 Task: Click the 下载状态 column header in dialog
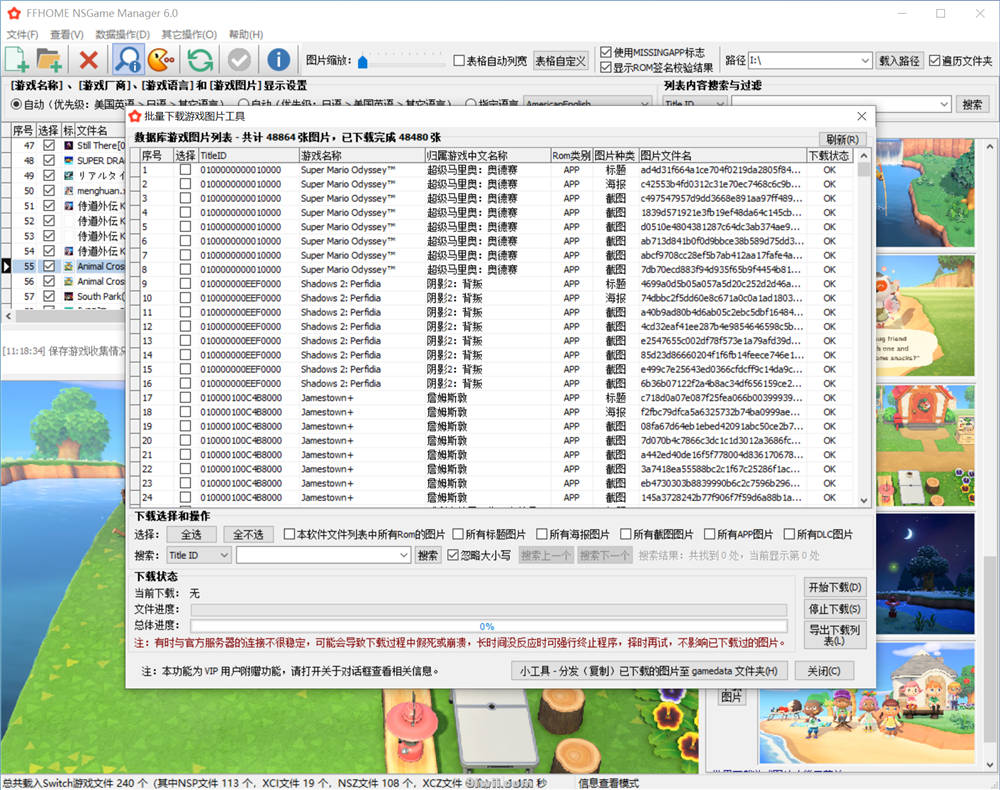830,156
